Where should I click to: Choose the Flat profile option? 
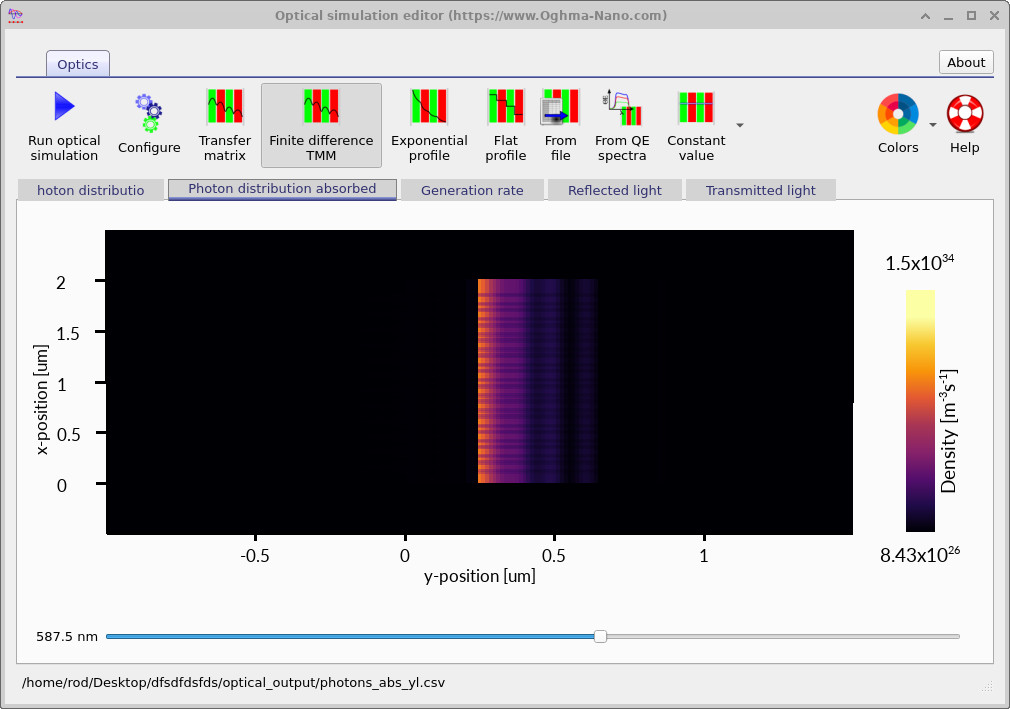[x=506, y=126]
